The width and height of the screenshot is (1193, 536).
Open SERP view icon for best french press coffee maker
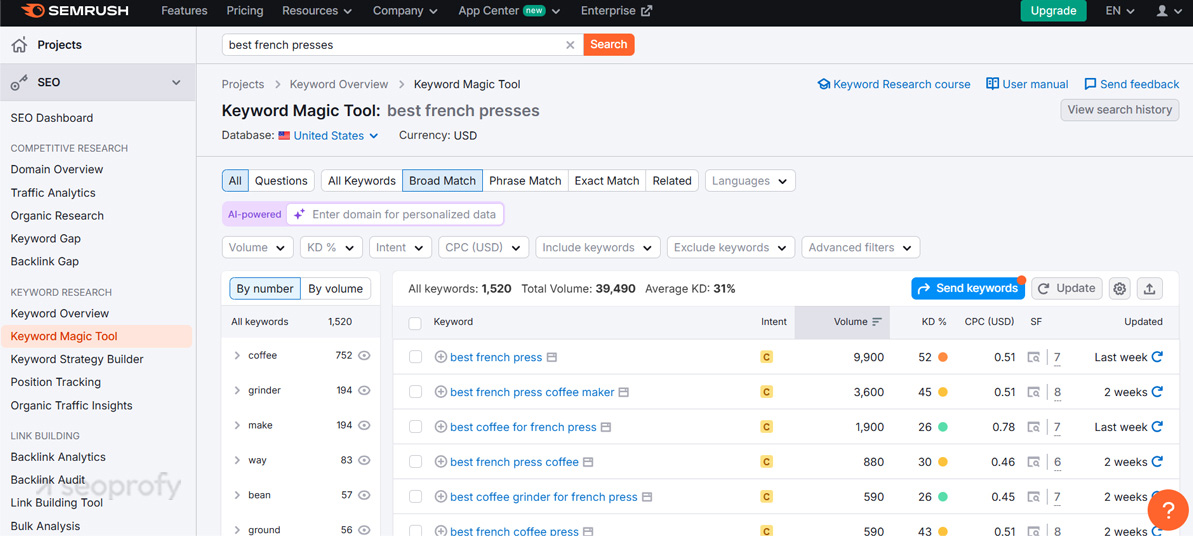click(x=1033, y=392)
